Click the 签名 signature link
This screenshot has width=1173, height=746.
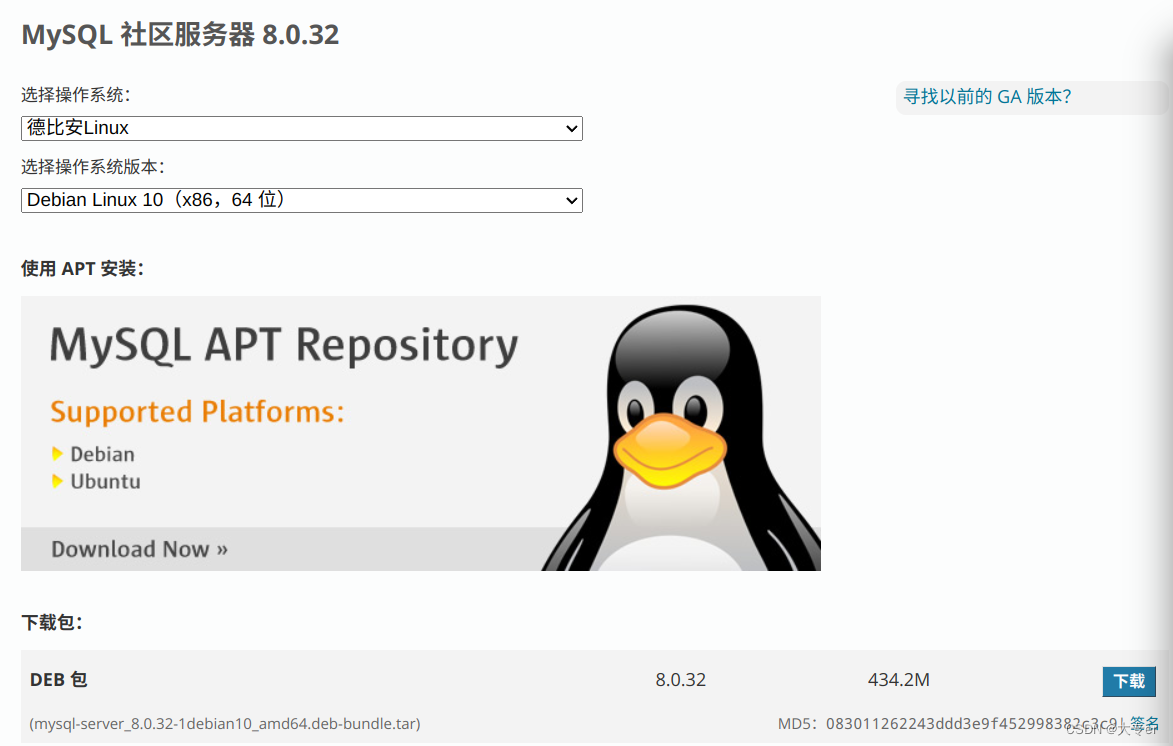click(x=1146, y=723)
